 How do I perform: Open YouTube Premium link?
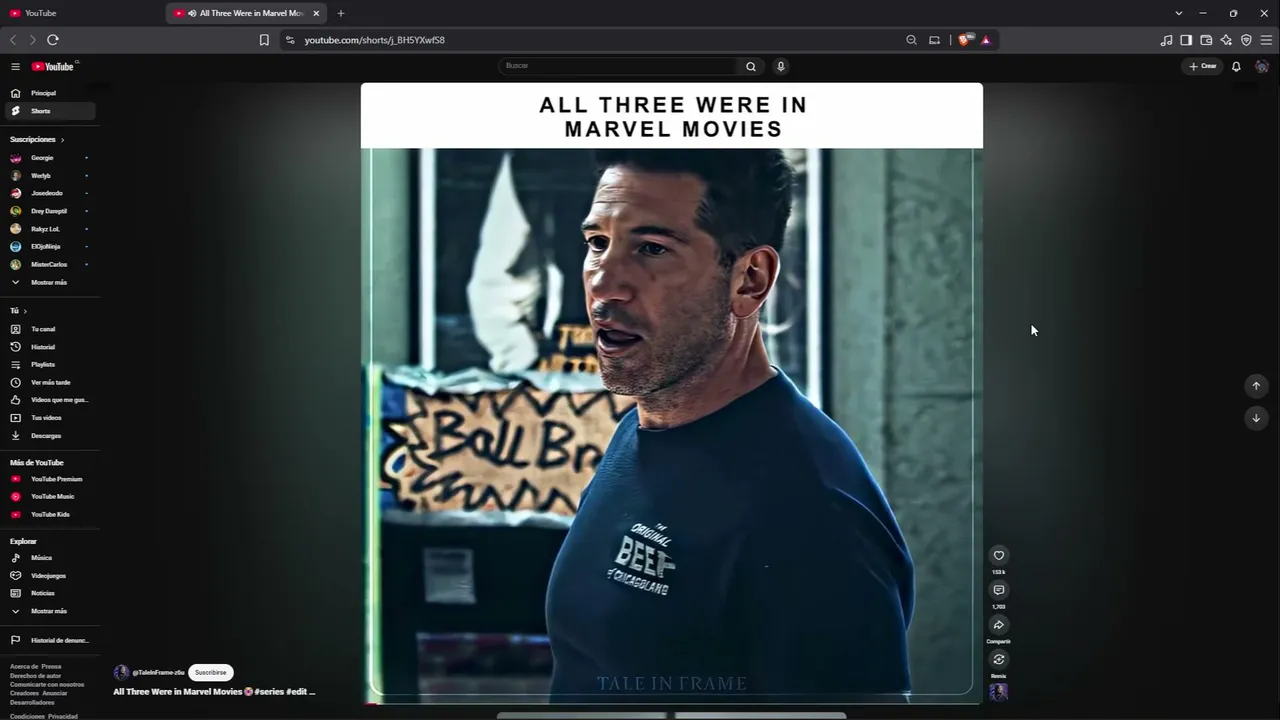click(51, 479)
